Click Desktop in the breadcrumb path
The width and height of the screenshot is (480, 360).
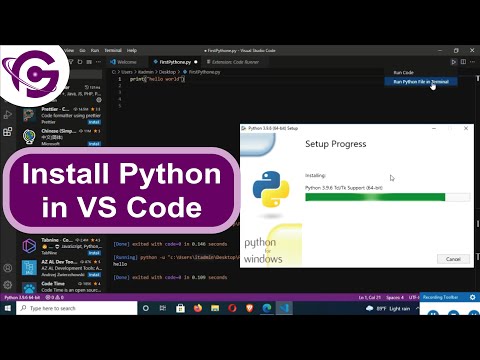coord(167,72)
